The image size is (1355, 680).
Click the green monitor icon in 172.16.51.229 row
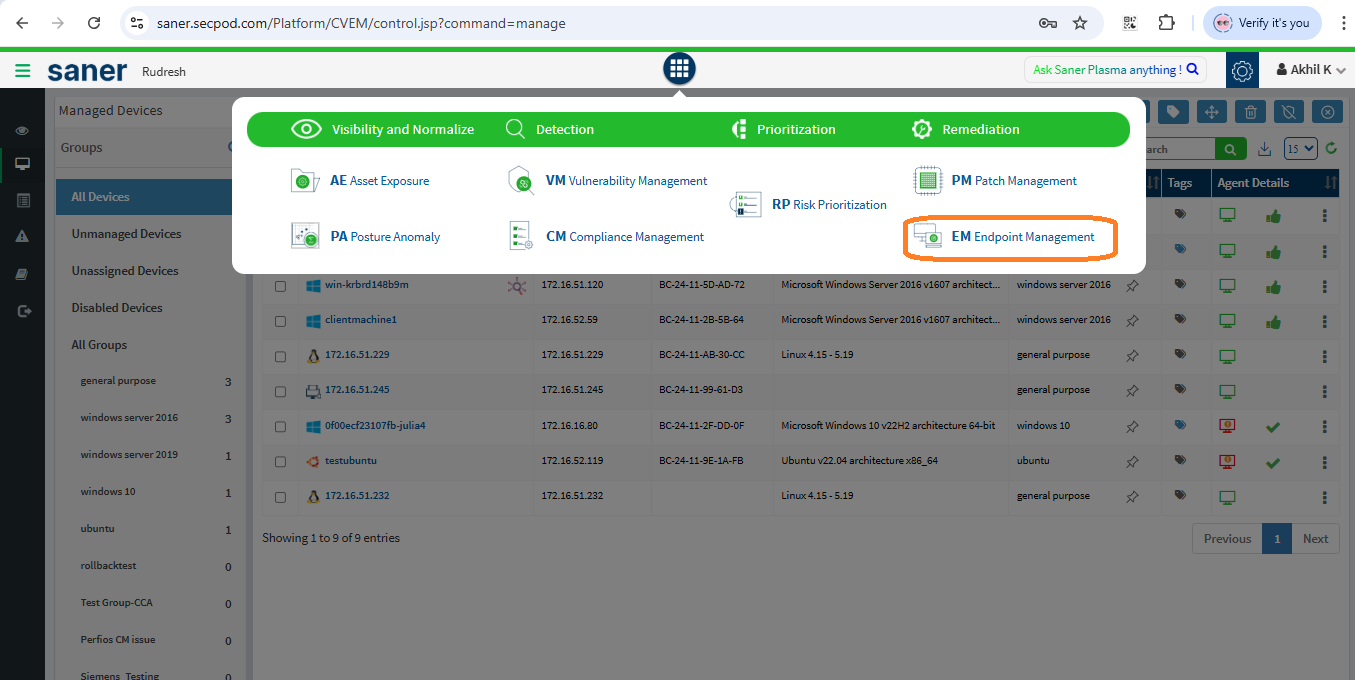point(1227,356)
